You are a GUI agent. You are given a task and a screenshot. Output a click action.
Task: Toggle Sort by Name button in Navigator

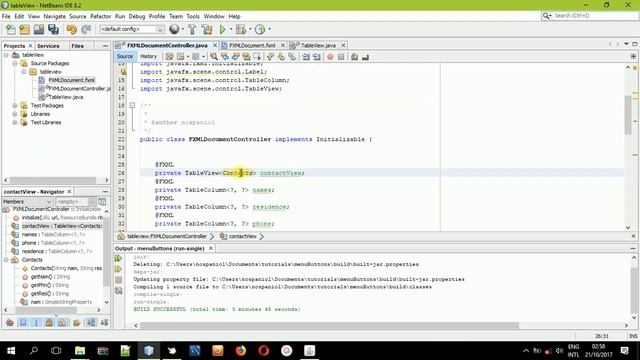pyautogui.click(x=91, y=323)
